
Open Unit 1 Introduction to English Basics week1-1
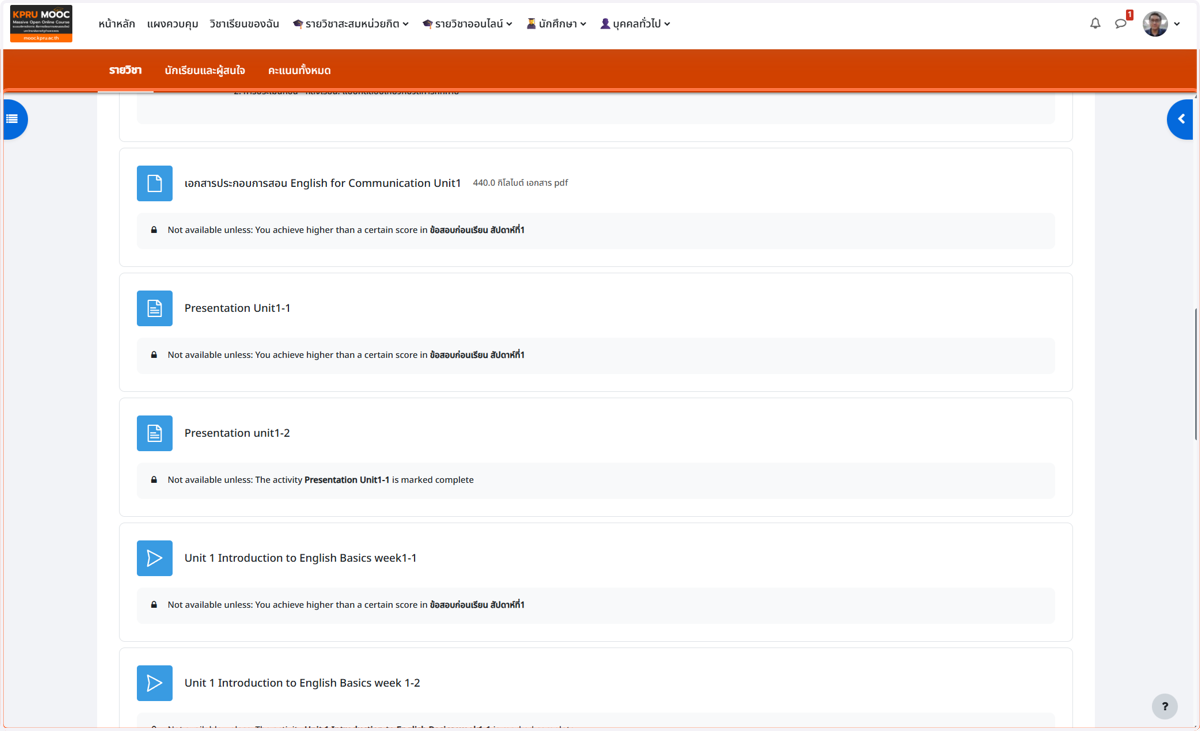pos(300,558)
